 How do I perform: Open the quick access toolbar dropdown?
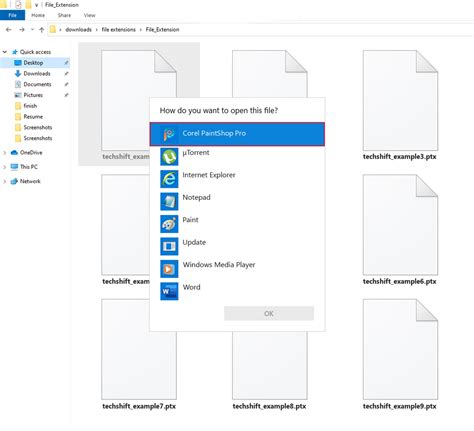click(x=36, y=5)
